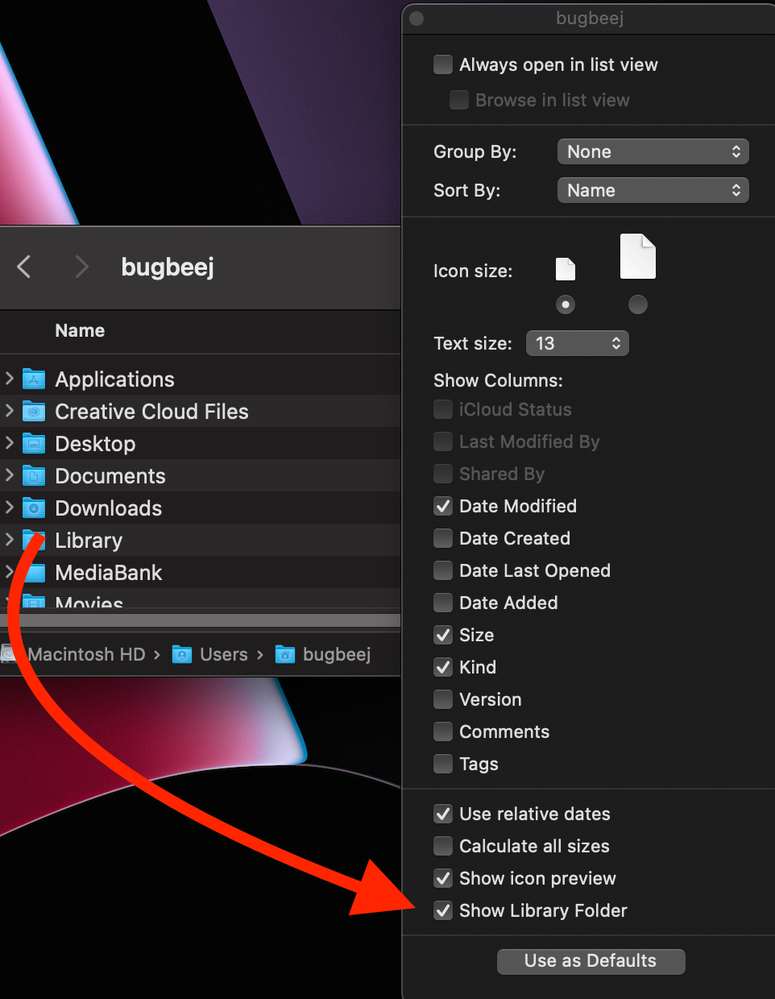
Task: Expand the Library folder row
Action: click(x=9, y=540)
